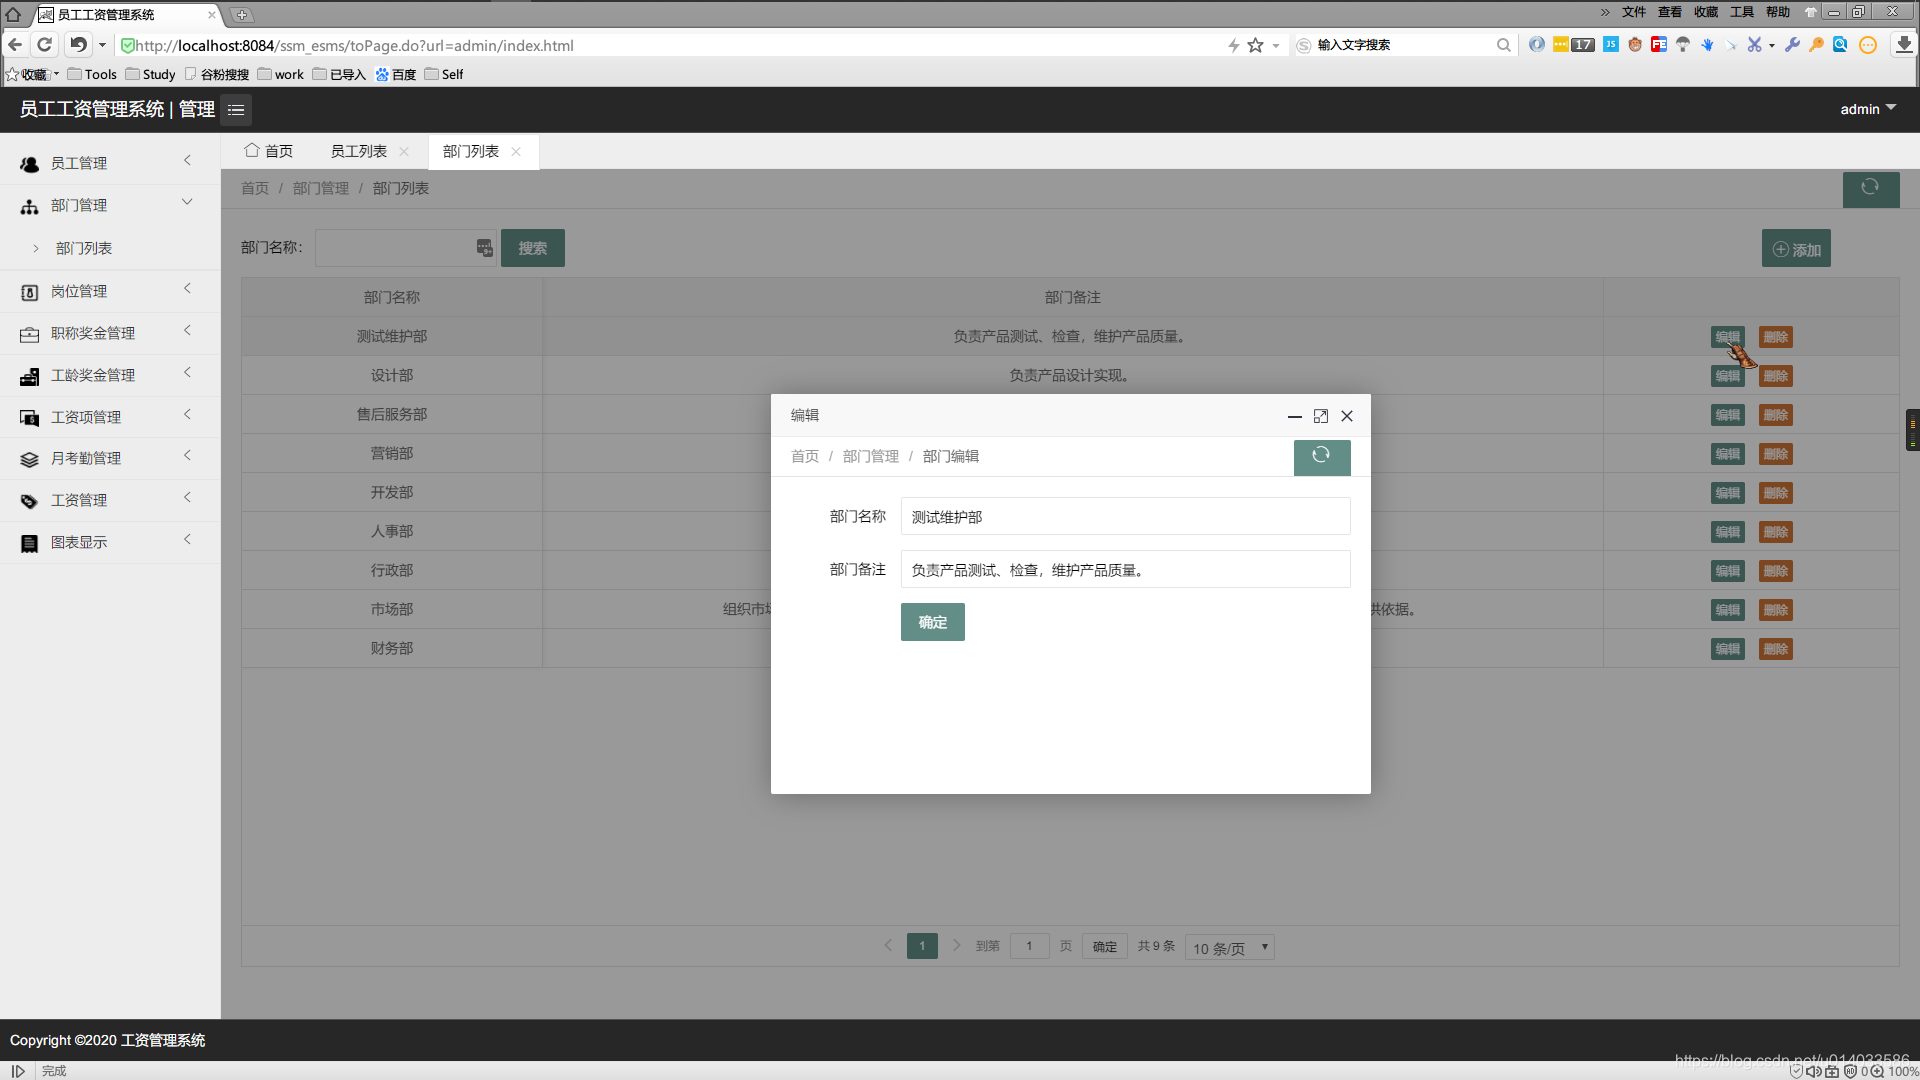Click the scissors screenshot tool icon
This screenshot has height=1080, width=1920.
tap(1754, 45)
